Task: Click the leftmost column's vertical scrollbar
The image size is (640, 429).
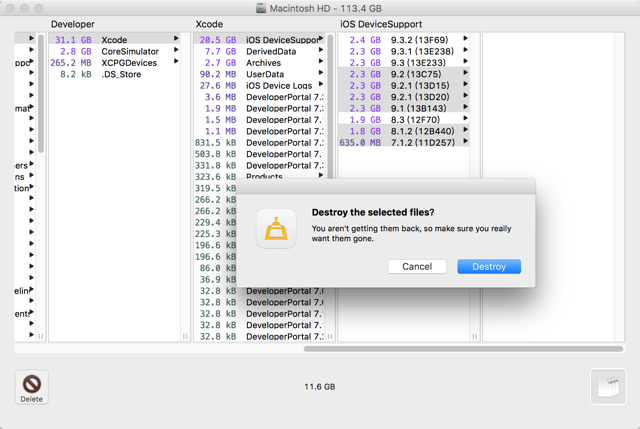Action: point(41,93)
